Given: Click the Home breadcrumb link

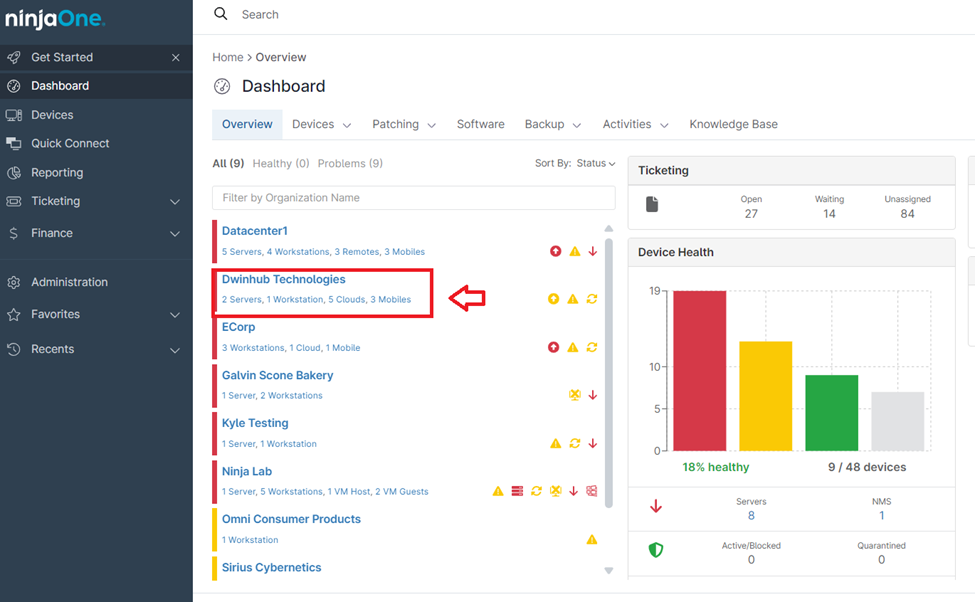Looking at the screenshot, I should pos(227,58).
